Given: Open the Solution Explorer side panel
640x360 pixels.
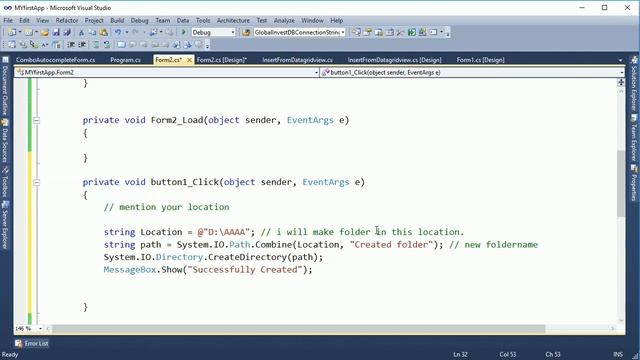Looking at the screenshot, I should coord(634,84).
